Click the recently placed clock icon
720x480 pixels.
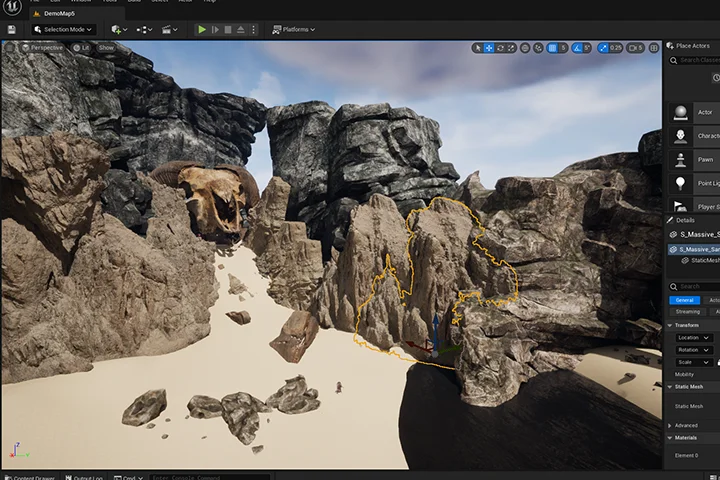(x=716, y=78)
